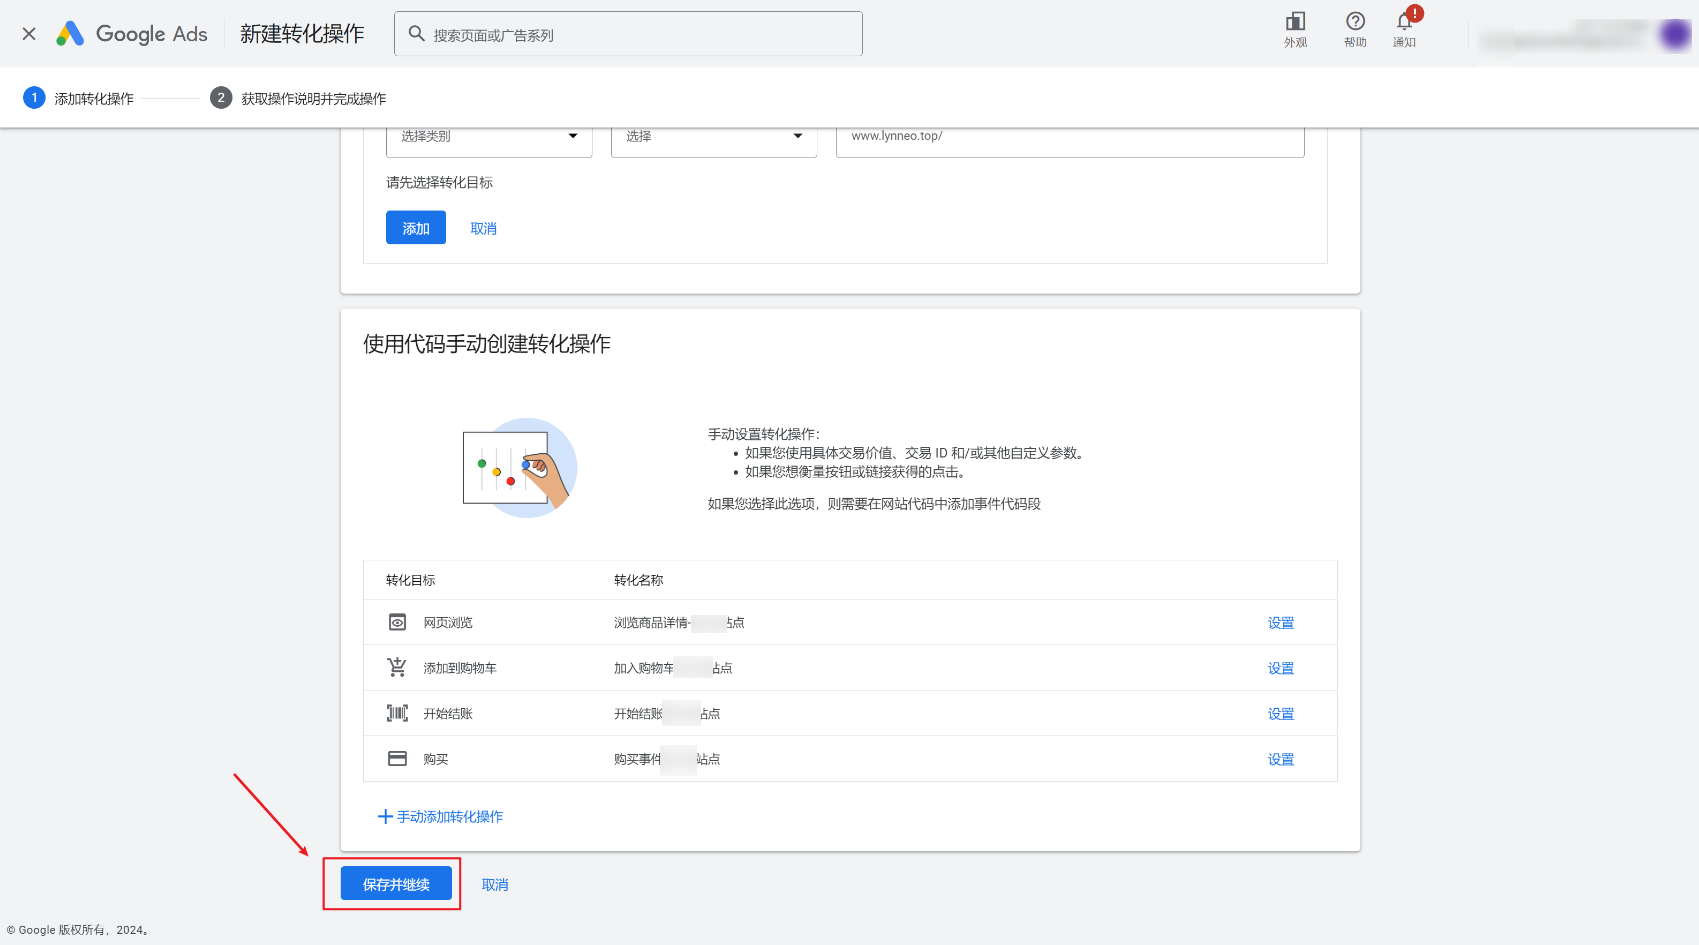This screenshot has width=1699, height=945.
Task: Expand the 选择类别 dropdown
Action: [489, 137]
